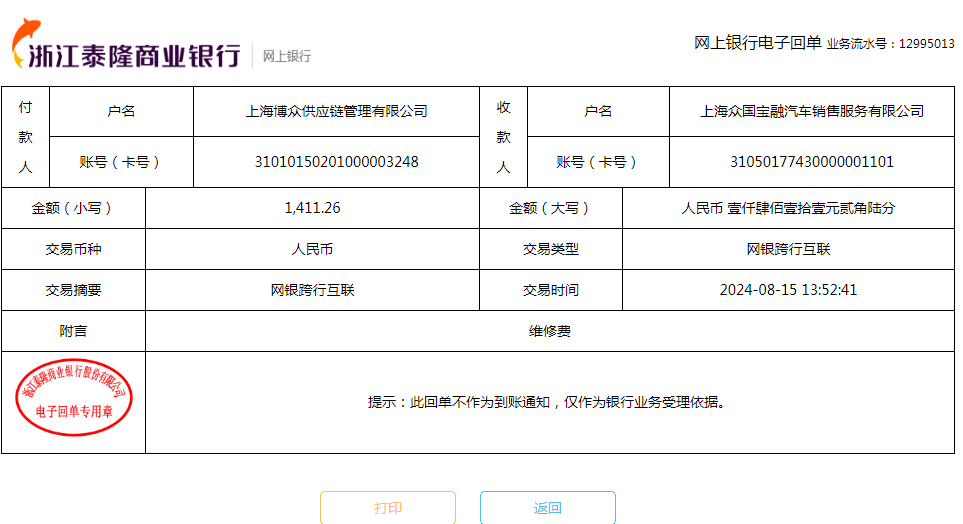The width and height of the screenshot is (963, 524).
Task: Click the transaction time 2024-08-15 13:52:41
Action: click(x=788, y=290)
